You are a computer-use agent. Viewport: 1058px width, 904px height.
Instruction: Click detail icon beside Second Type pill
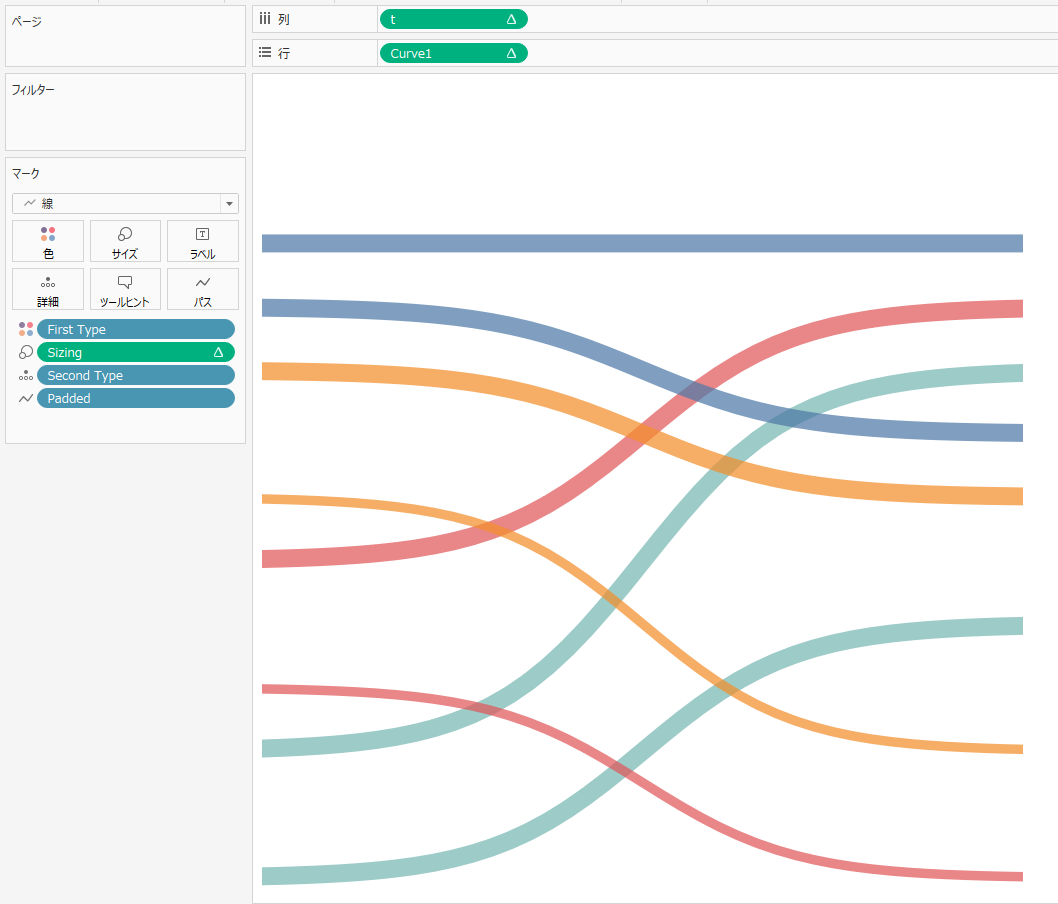point(26,375)
